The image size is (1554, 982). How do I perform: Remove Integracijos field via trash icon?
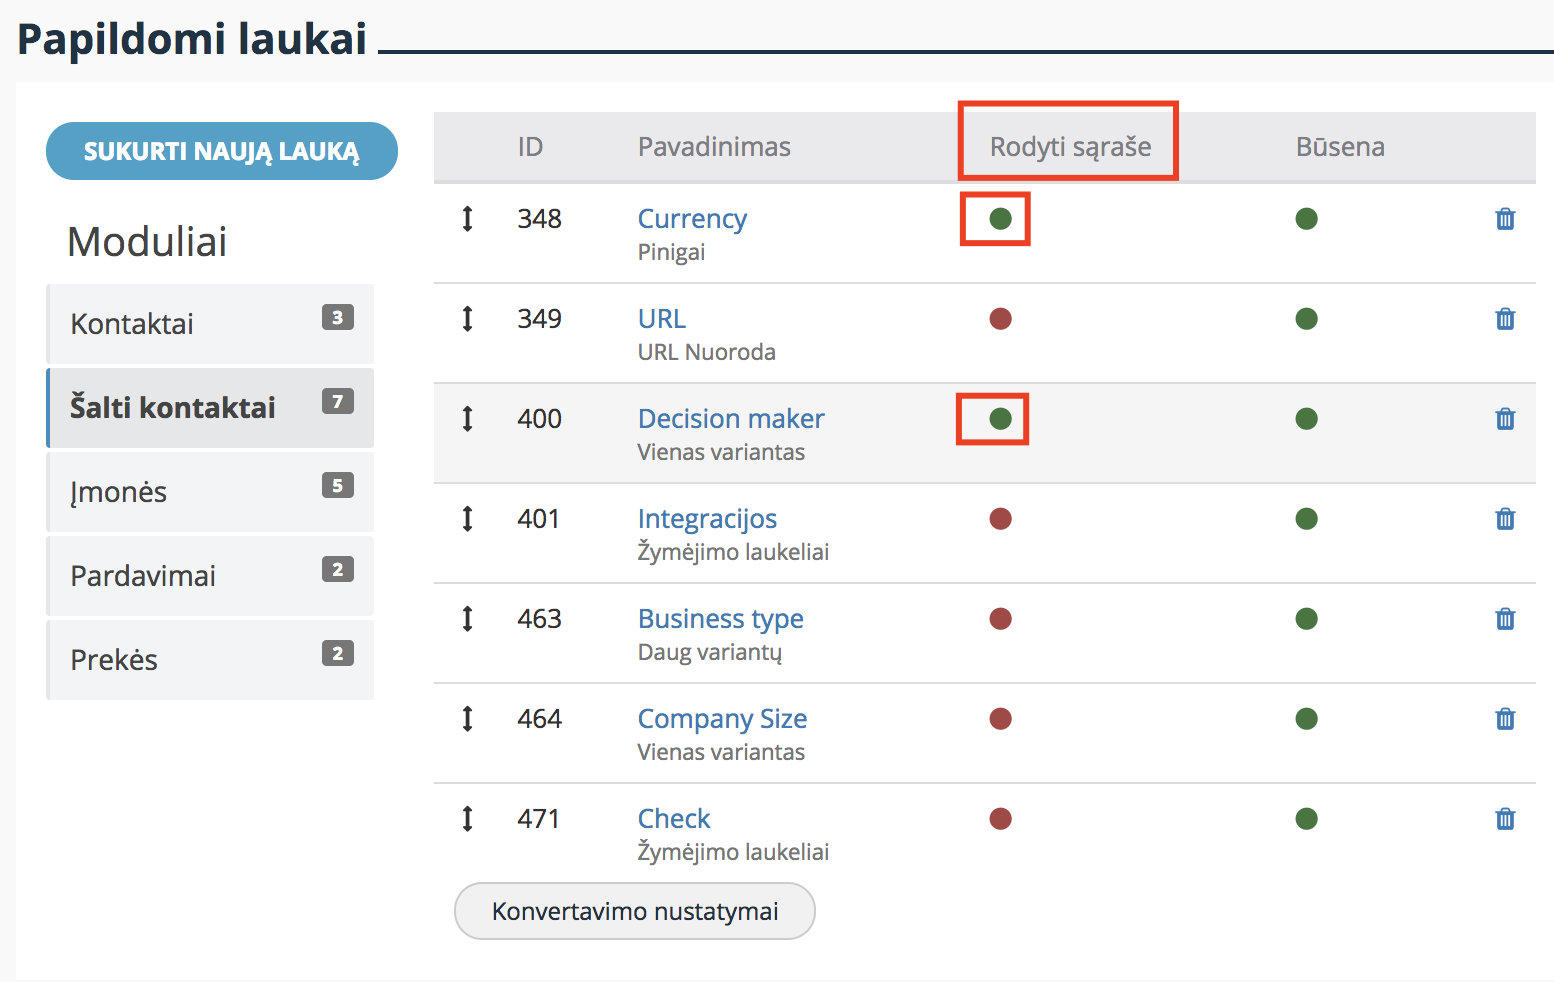coord(1505,519)
